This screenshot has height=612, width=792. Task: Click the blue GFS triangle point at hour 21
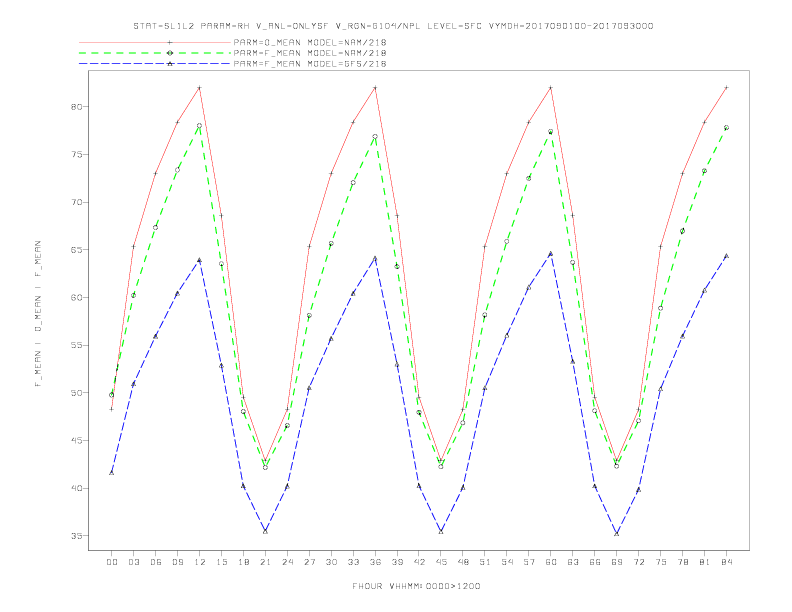[265, 531]
